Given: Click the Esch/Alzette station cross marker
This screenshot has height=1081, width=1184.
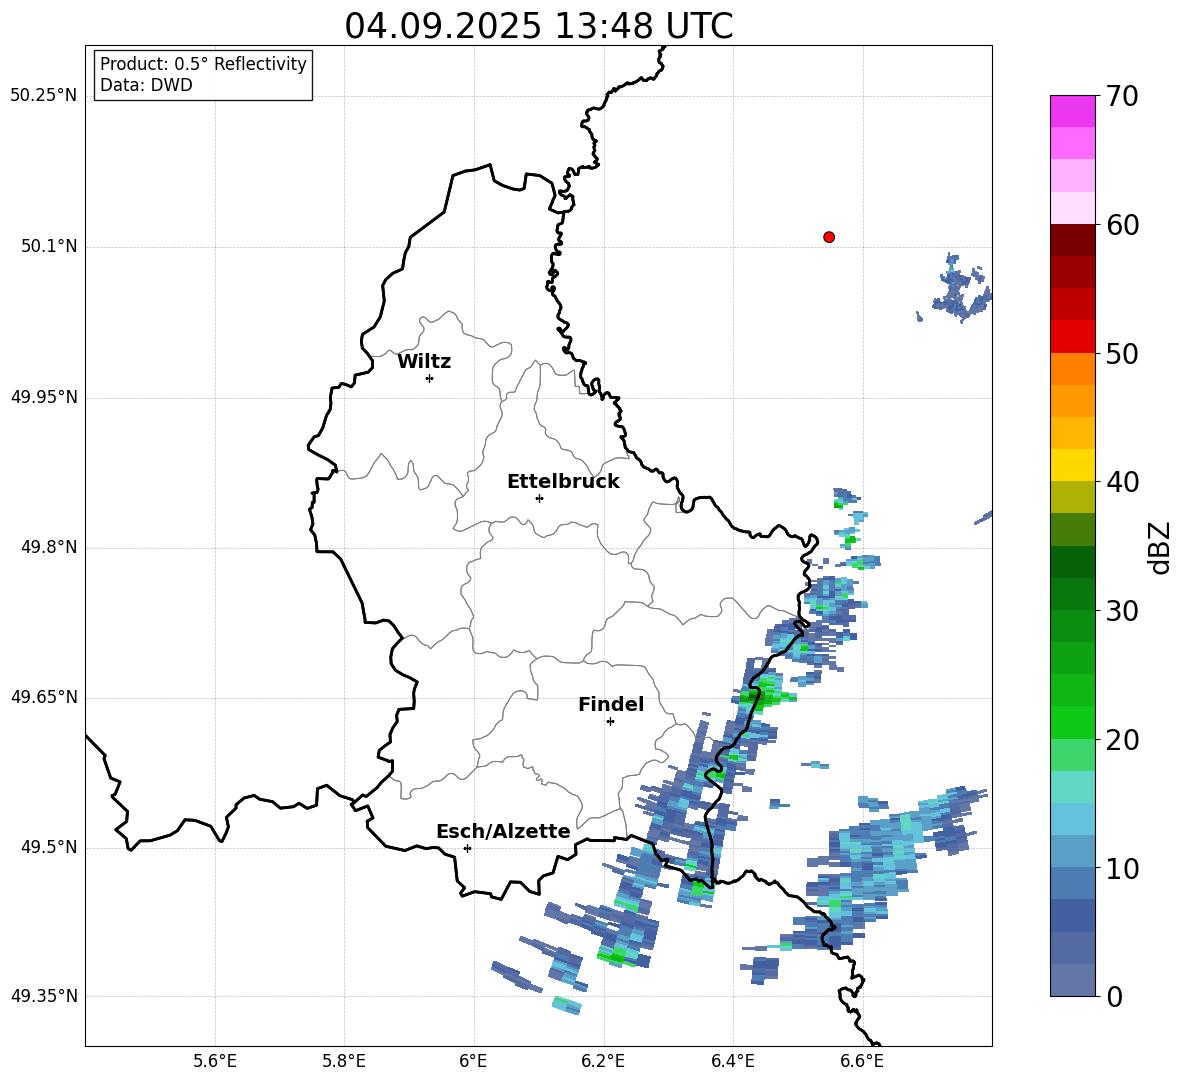Looking at the screenshot, I should tap(467, 848).
